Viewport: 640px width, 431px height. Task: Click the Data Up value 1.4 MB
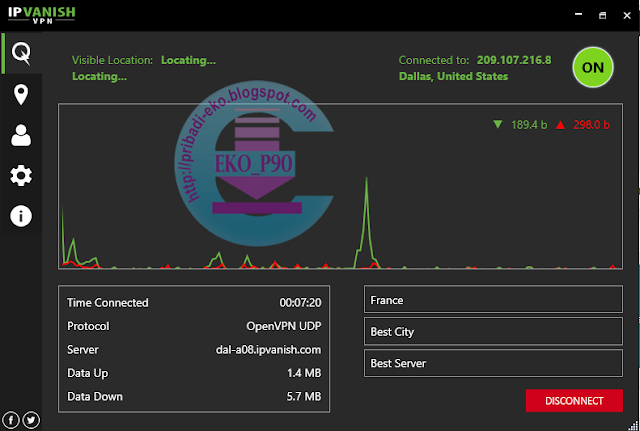(304, 373)
